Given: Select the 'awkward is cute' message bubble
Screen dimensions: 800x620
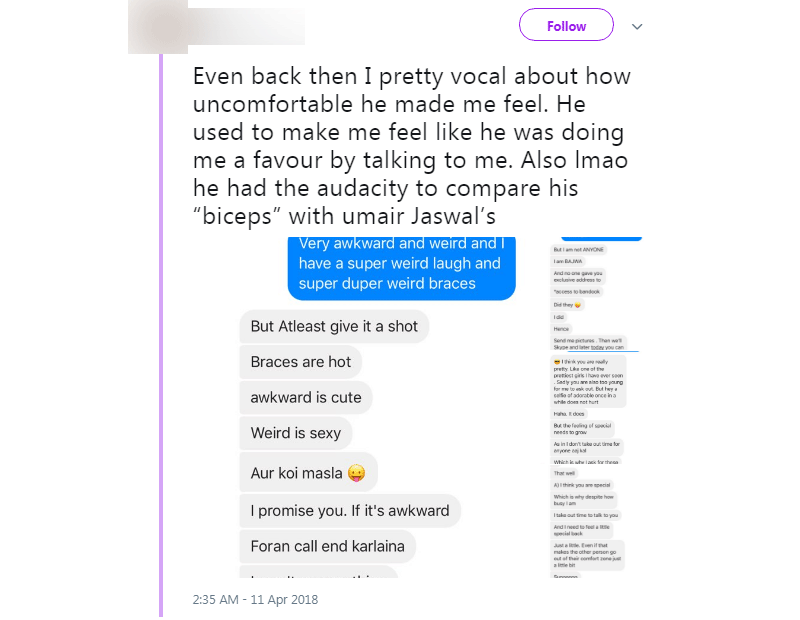Looking at the screenshot, I should [306, 397].
